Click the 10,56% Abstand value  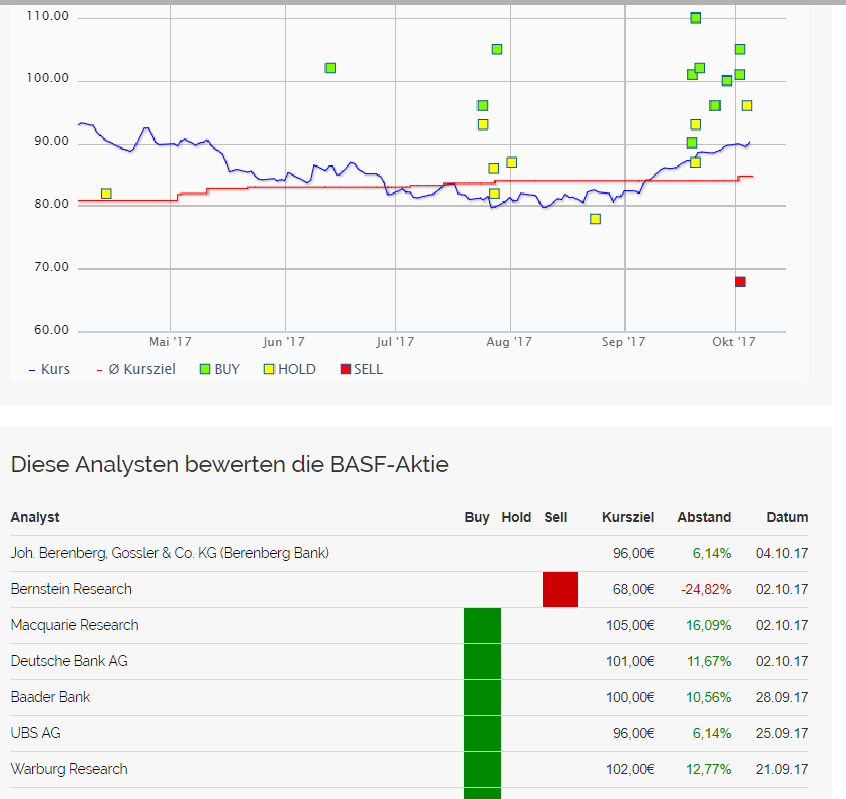708,697
